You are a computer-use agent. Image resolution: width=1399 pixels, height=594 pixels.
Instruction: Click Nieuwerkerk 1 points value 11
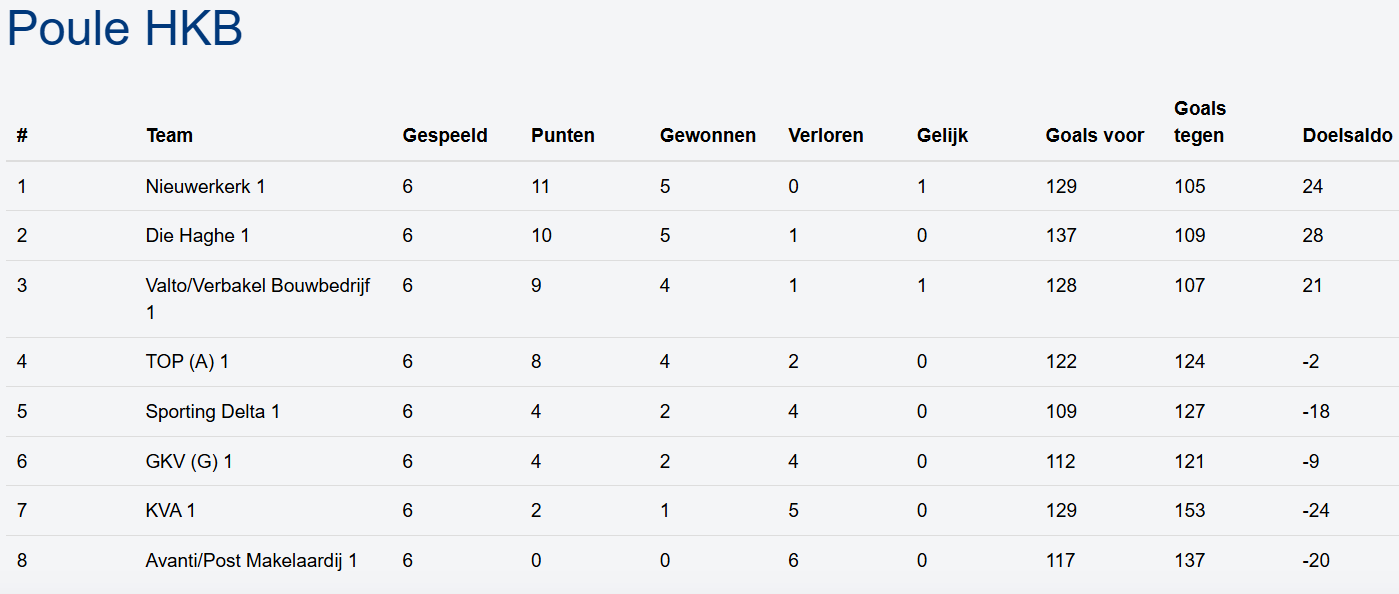pos(540,186)
